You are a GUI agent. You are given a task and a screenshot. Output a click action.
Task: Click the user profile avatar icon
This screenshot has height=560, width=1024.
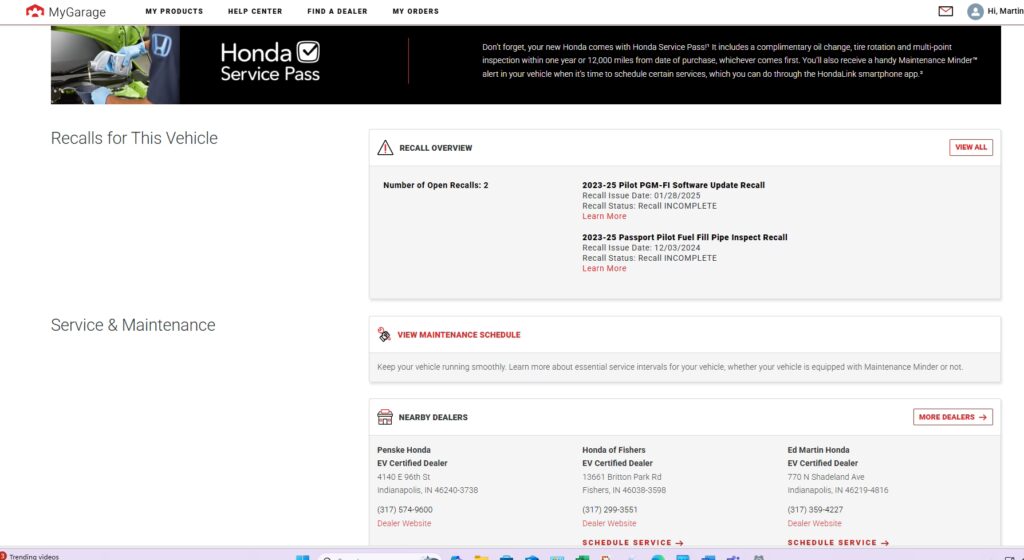point(975,12)
